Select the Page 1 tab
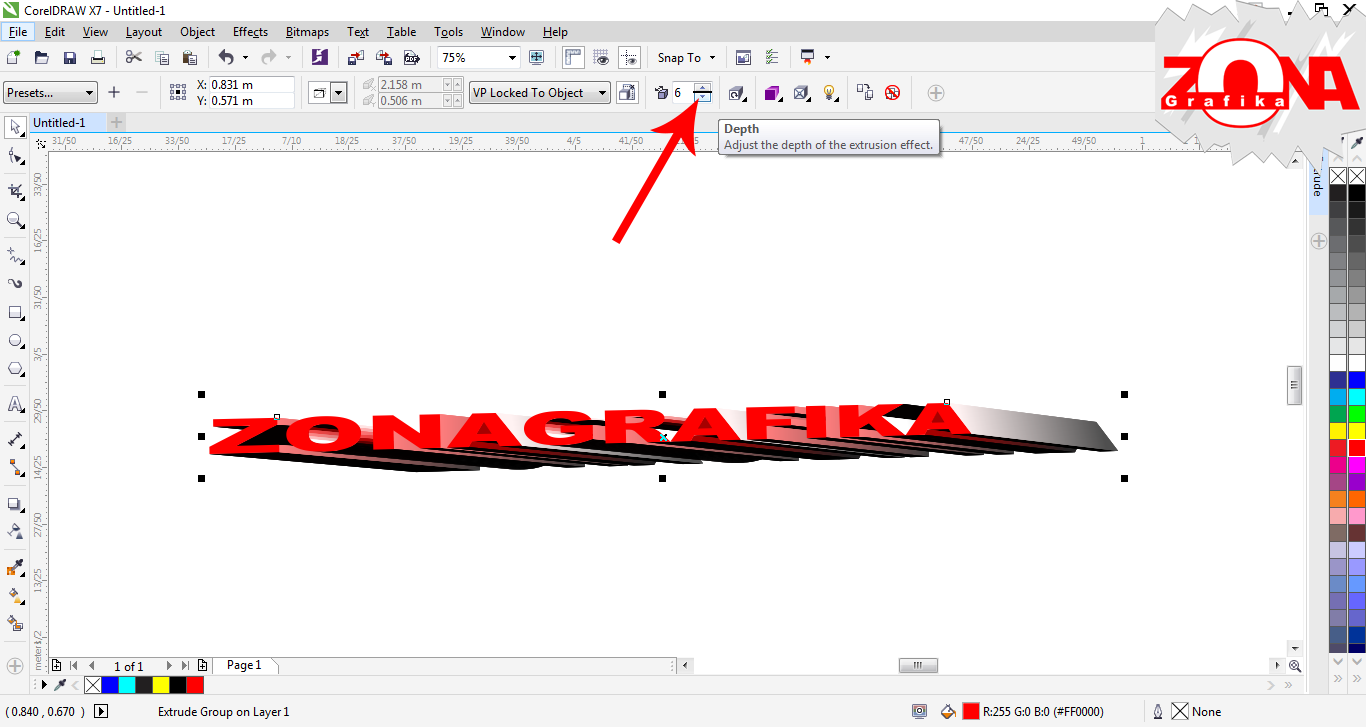Screen dimensions: 1366x727 244,665
